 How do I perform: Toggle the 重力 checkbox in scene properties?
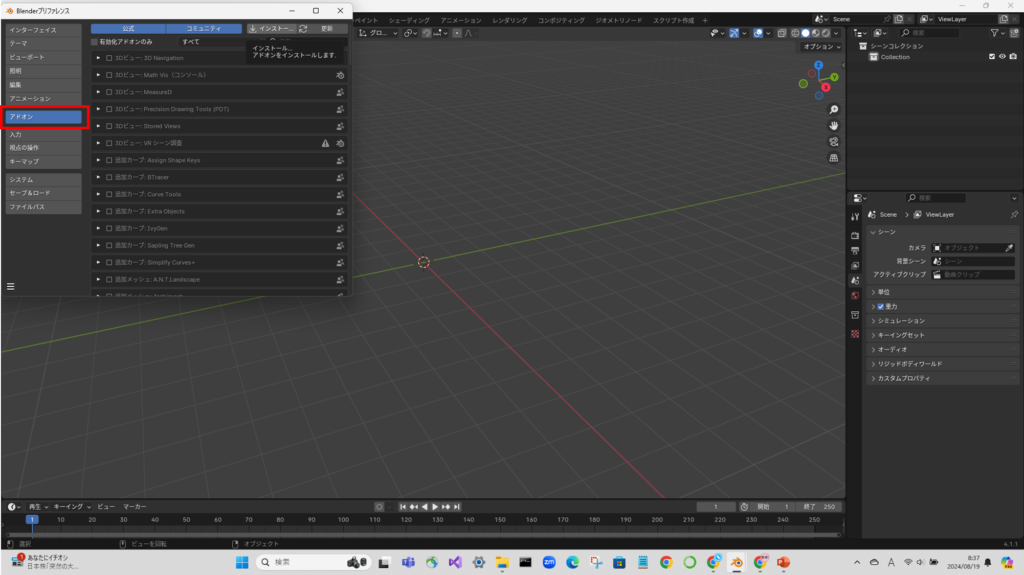pyautogui.click(x=880, y=306)
